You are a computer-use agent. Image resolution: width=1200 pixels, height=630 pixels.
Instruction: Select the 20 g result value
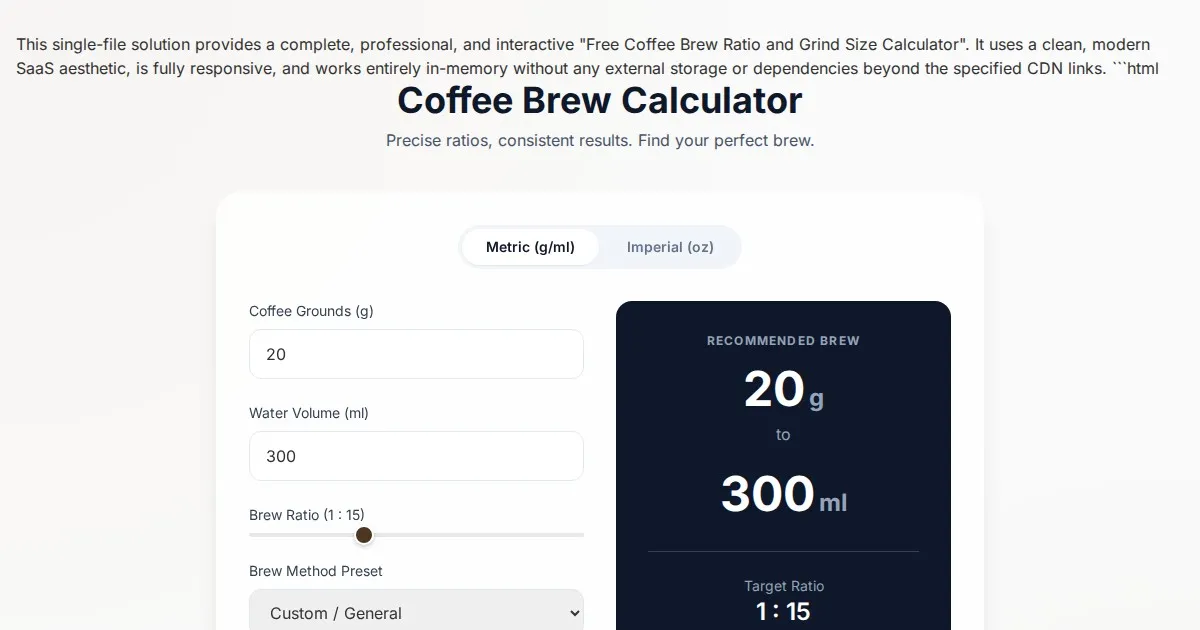click(775, 390)
